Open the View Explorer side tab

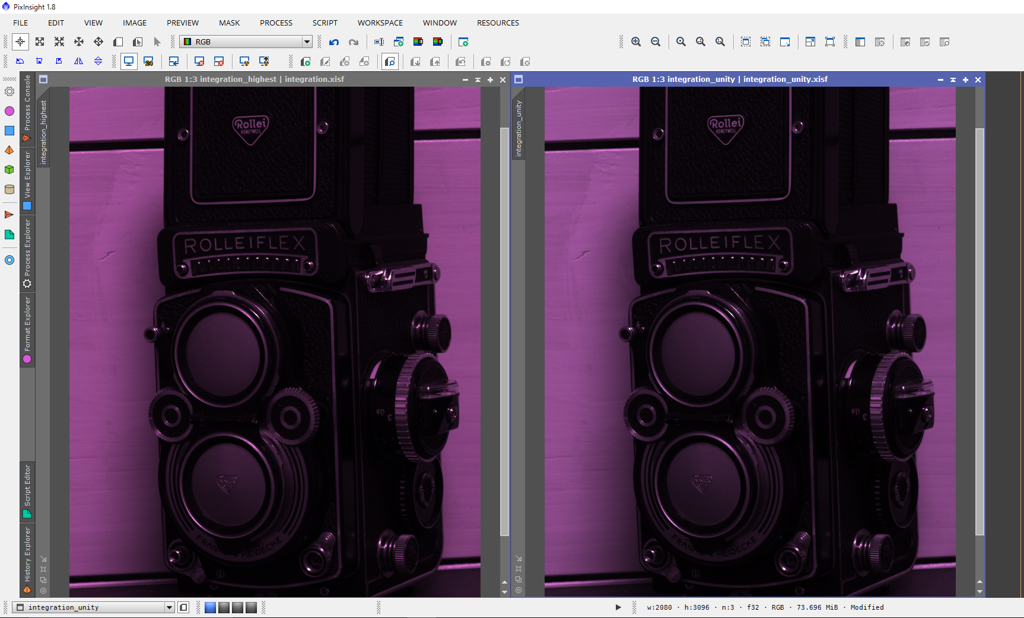[27, 180]
